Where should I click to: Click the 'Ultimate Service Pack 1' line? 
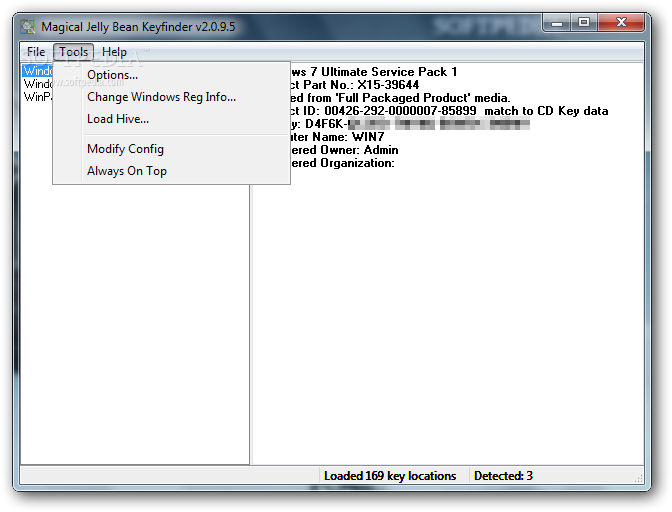pos(374,72)
